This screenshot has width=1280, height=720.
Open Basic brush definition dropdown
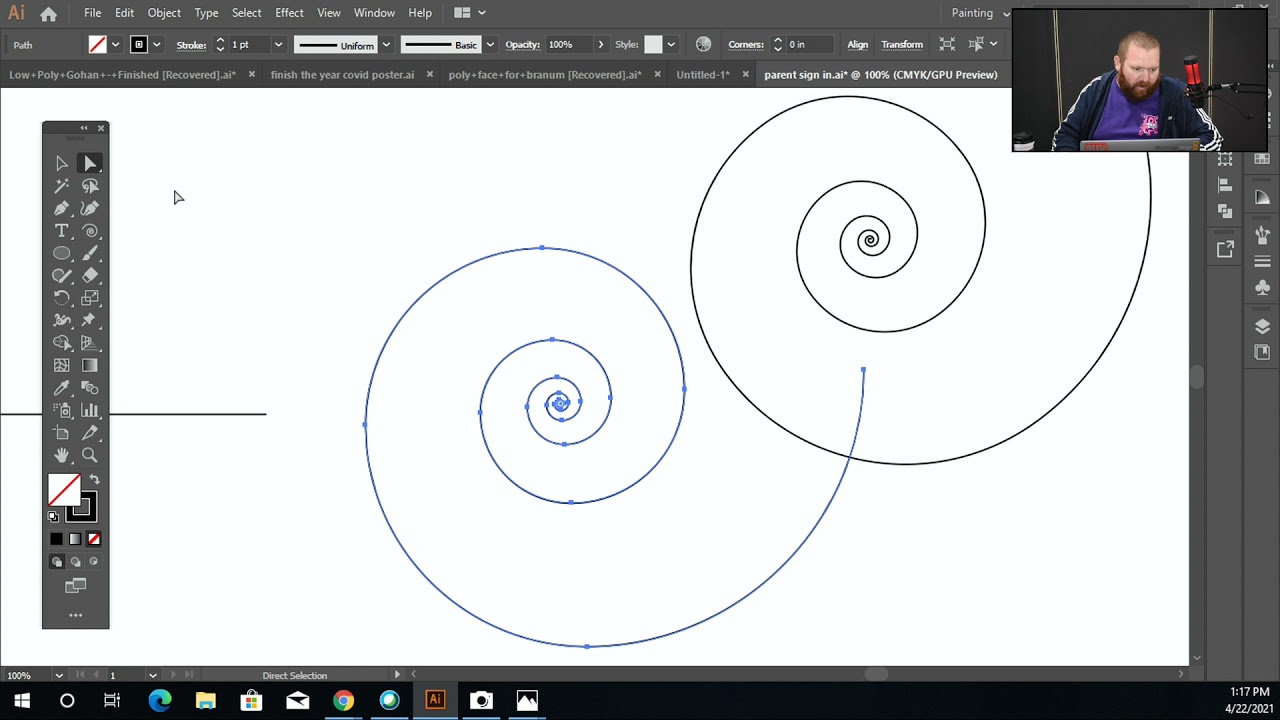click(x=489, y=44)
